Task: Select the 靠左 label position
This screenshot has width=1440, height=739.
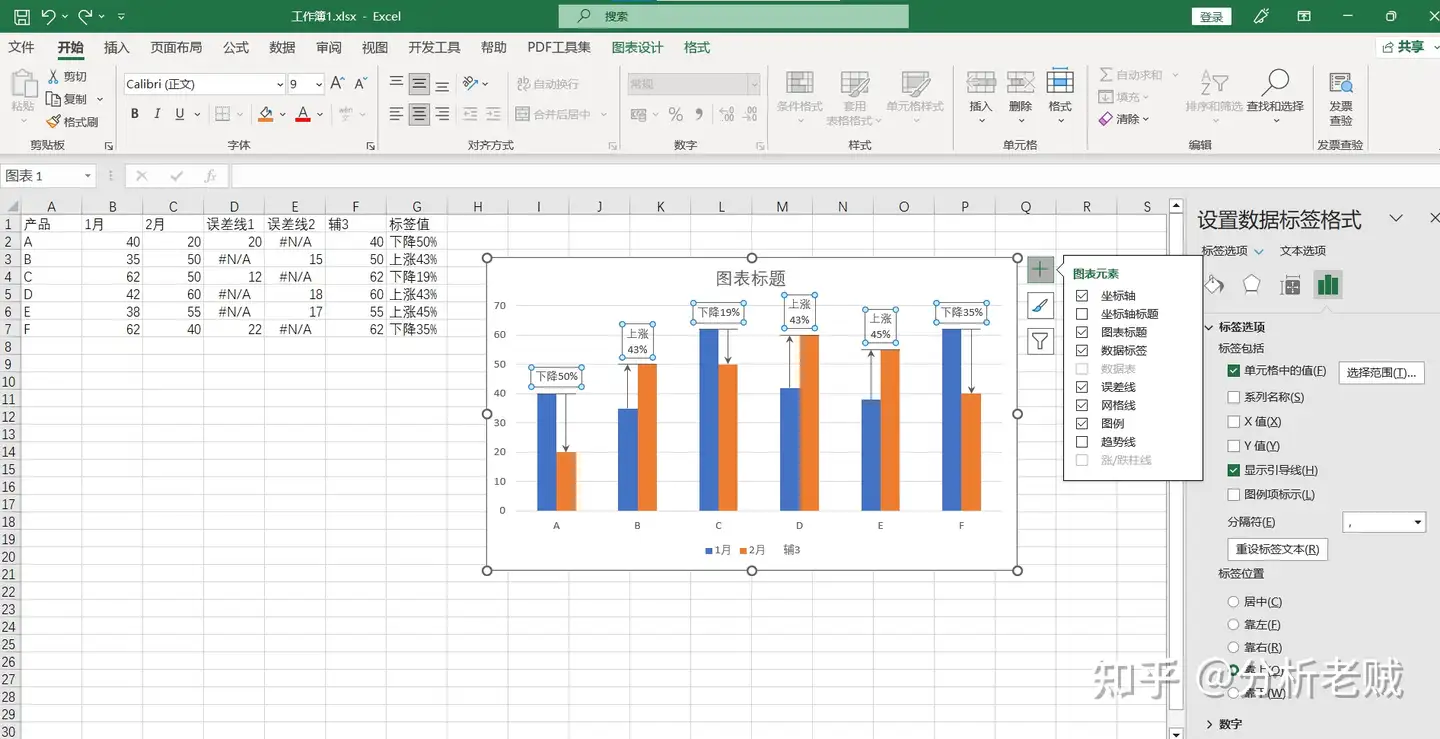Action: click(1233, 625)
